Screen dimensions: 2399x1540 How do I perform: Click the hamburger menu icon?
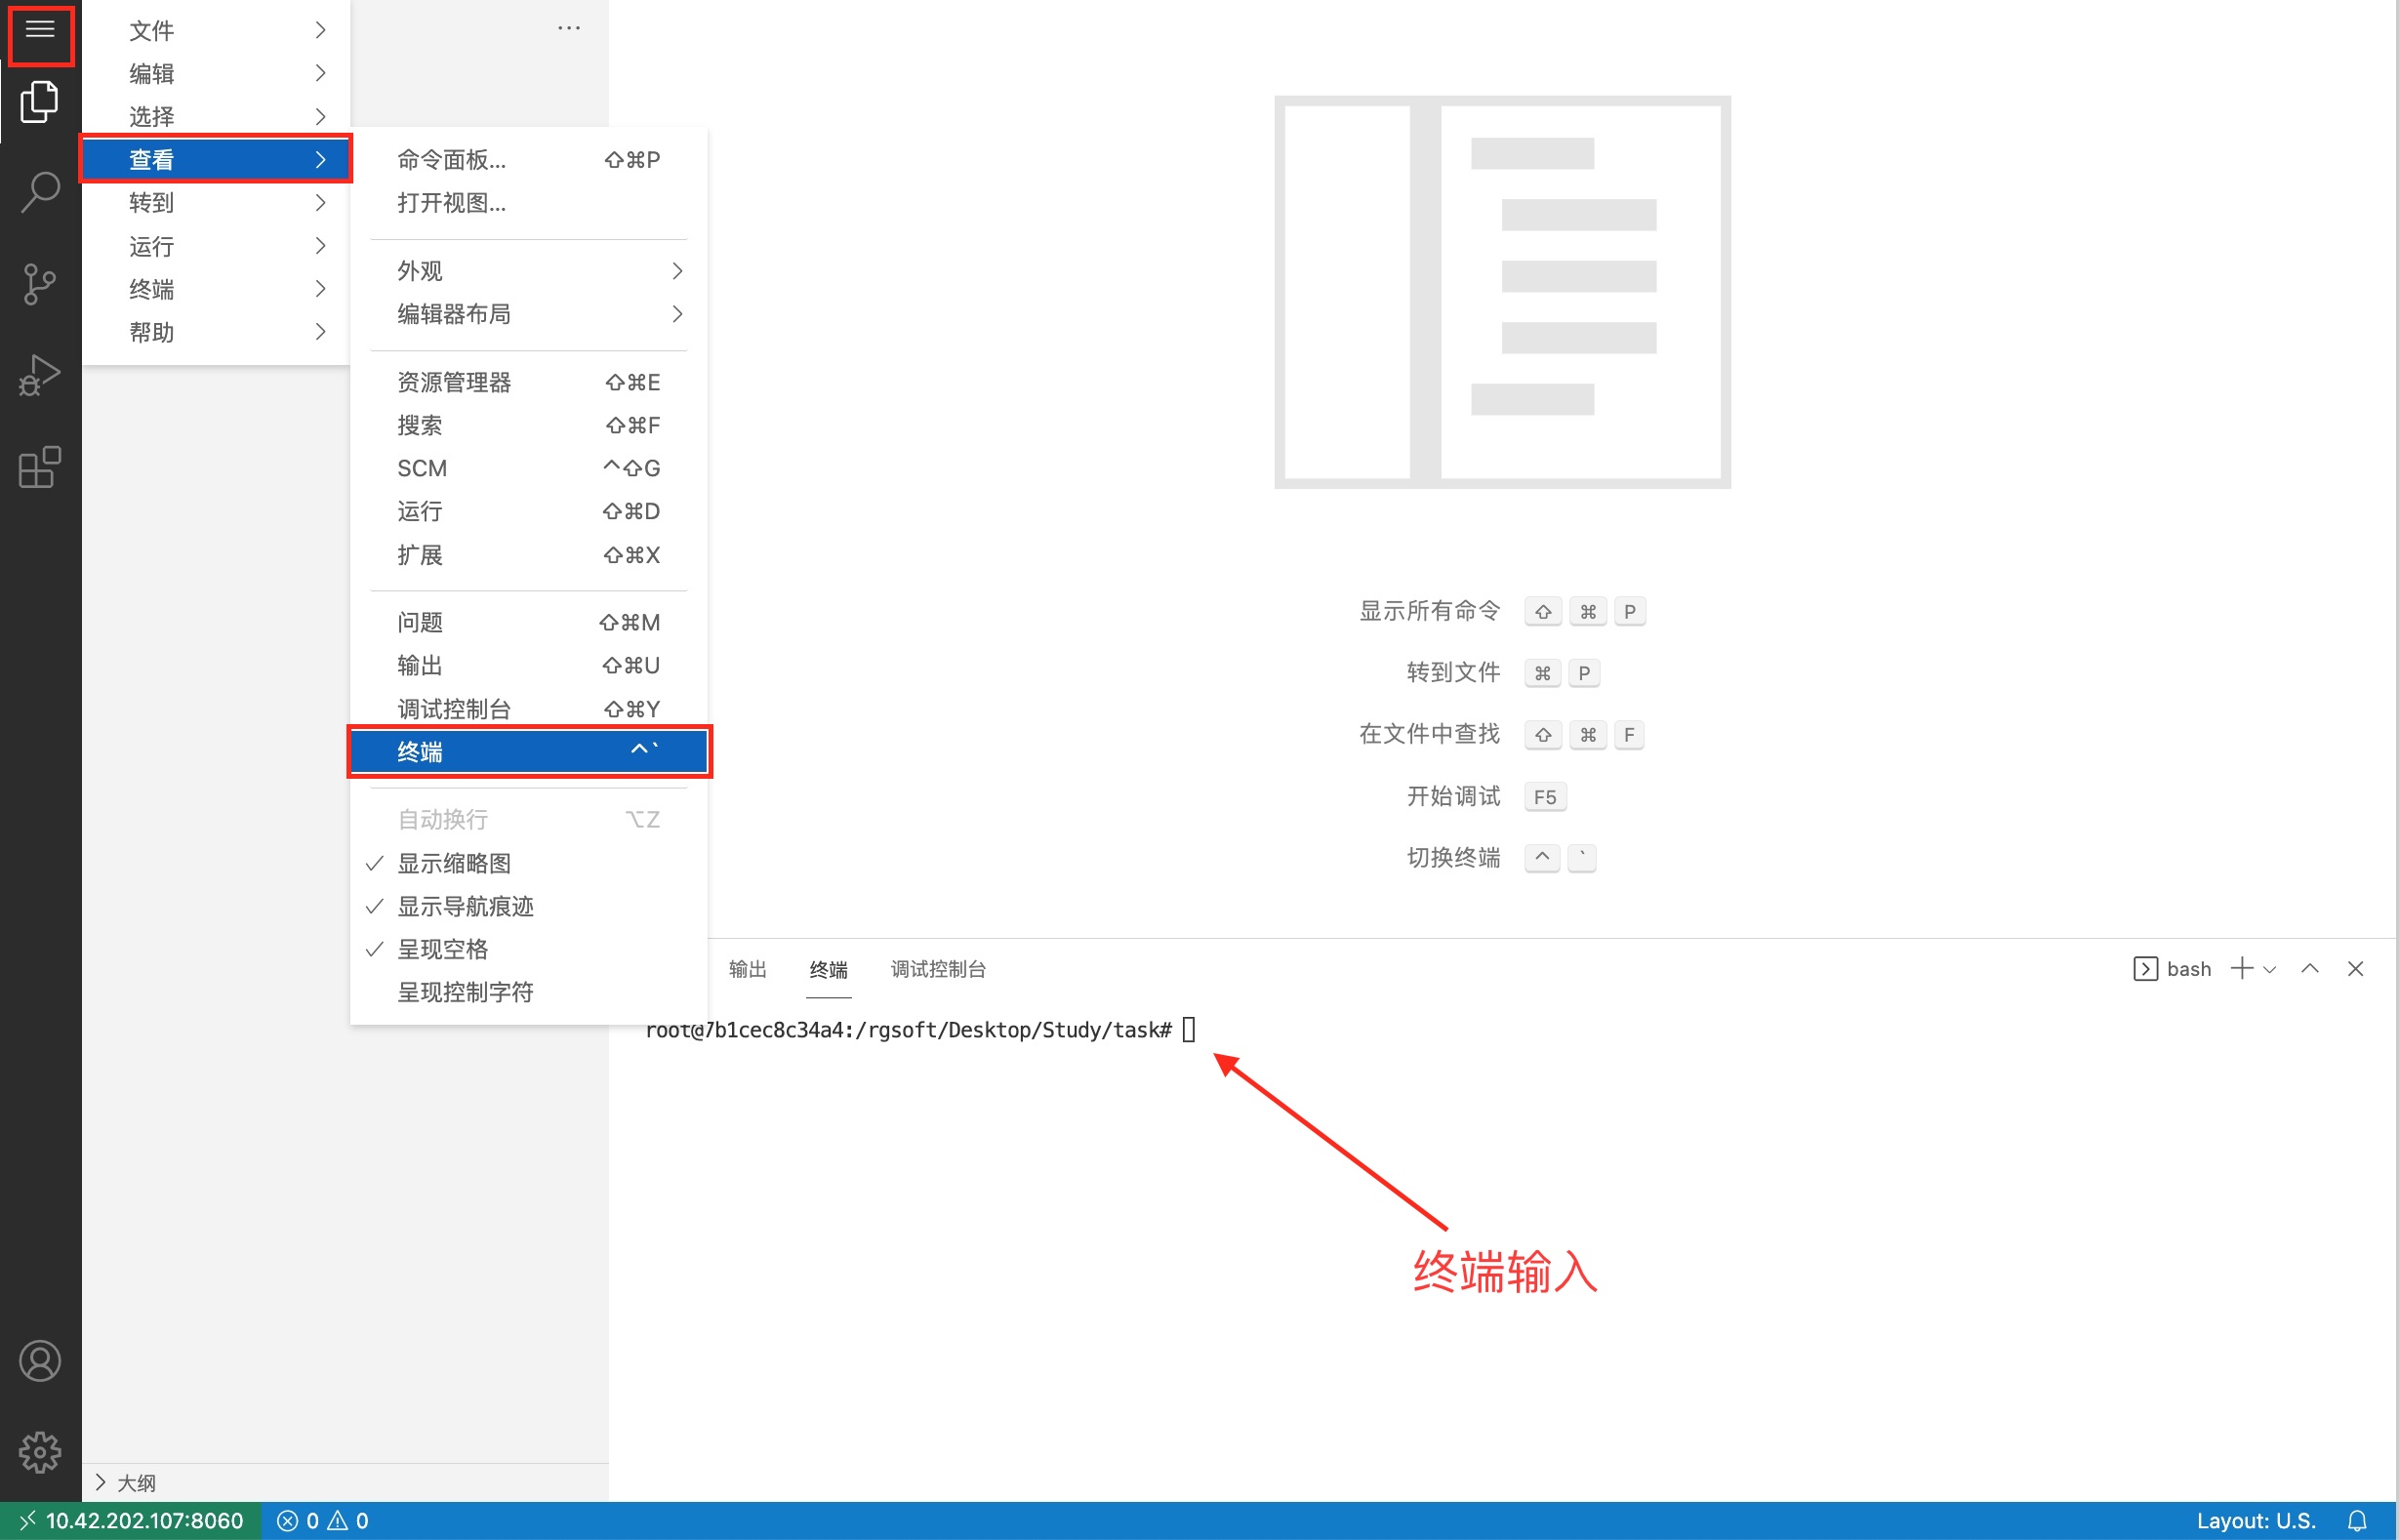click(x=40, y=30)
